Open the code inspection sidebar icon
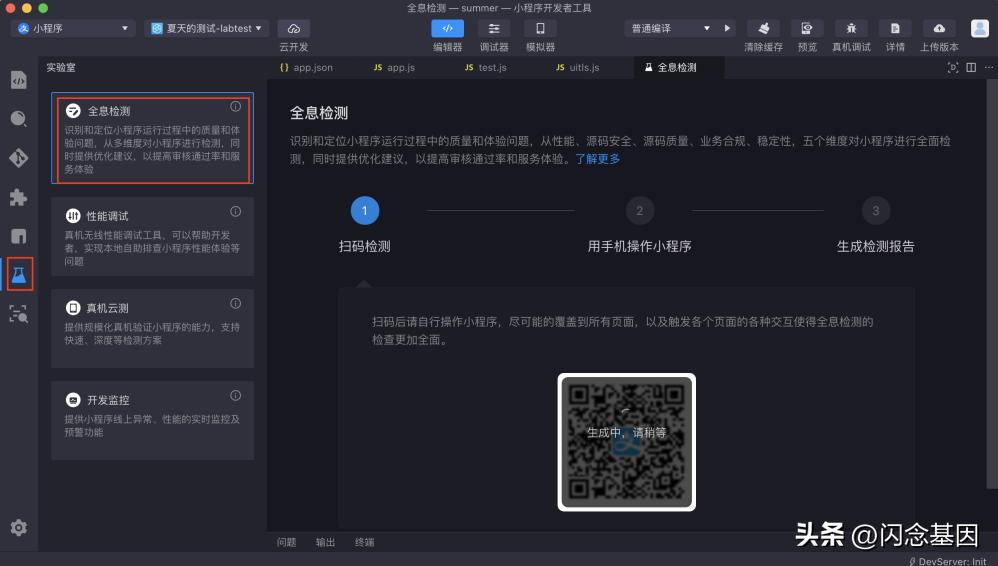This screenshot has width=998, height=566. [18, 314]
